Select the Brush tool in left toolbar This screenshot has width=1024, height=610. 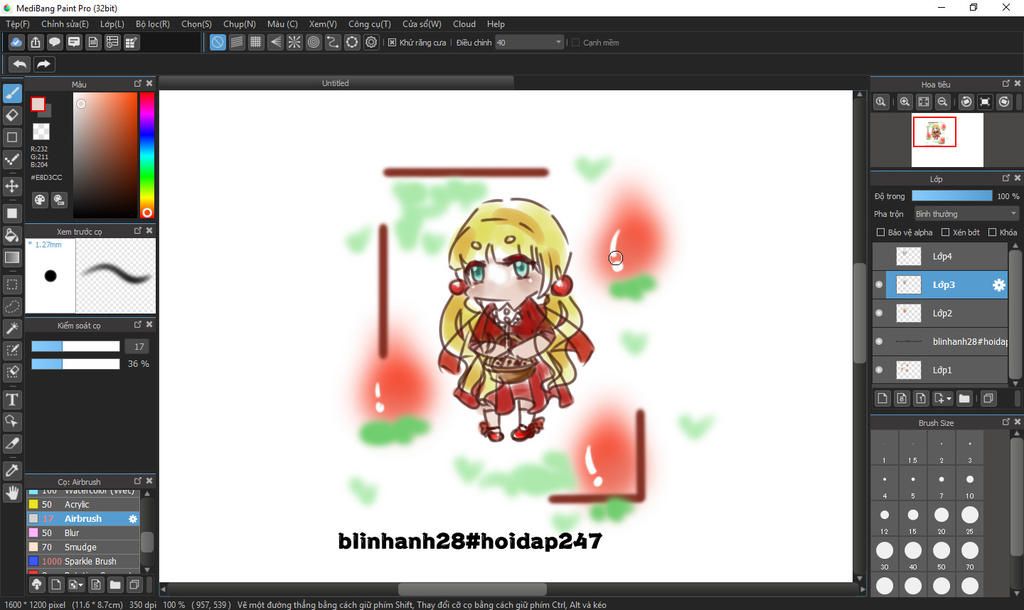[12, 93]
